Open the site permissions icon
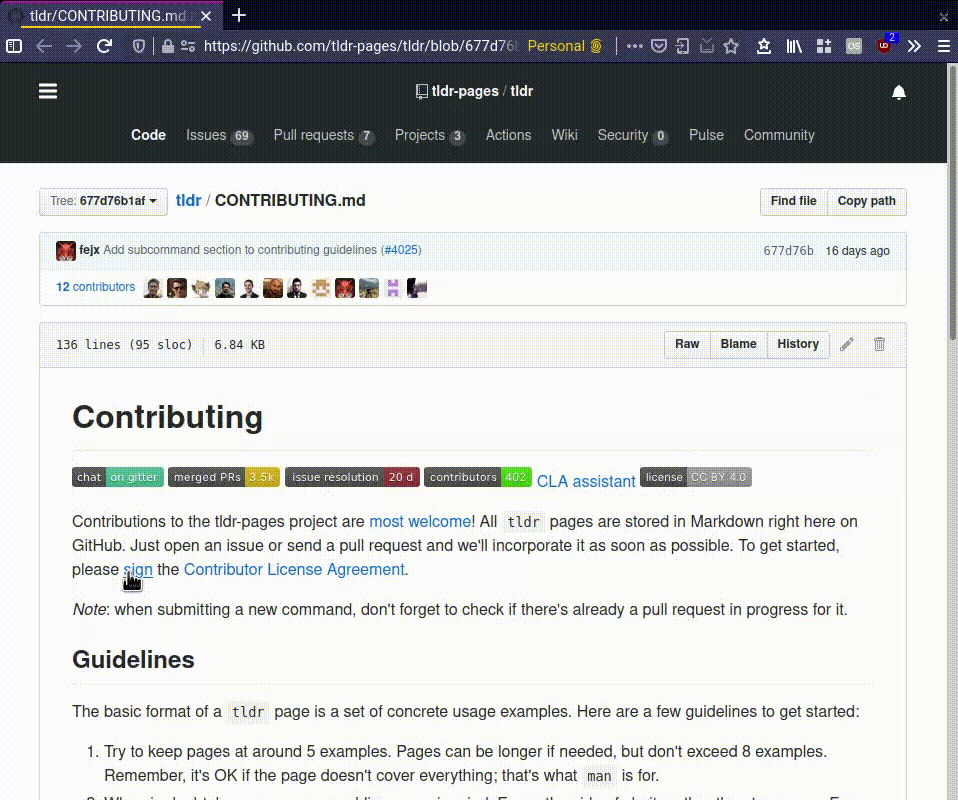Screen dimensions: 958x800 click(x=188, y=46)
